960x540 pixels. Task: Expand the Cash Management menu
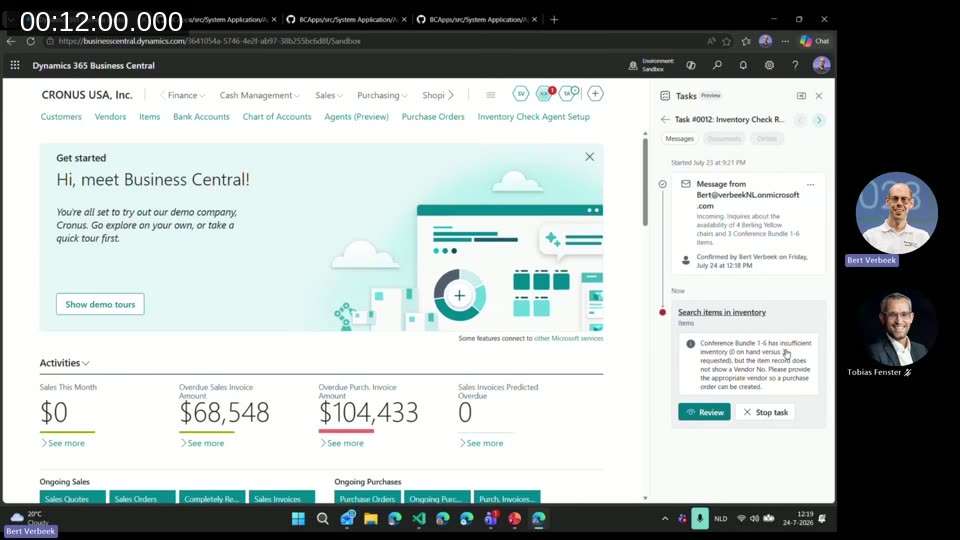click(260, 95)
